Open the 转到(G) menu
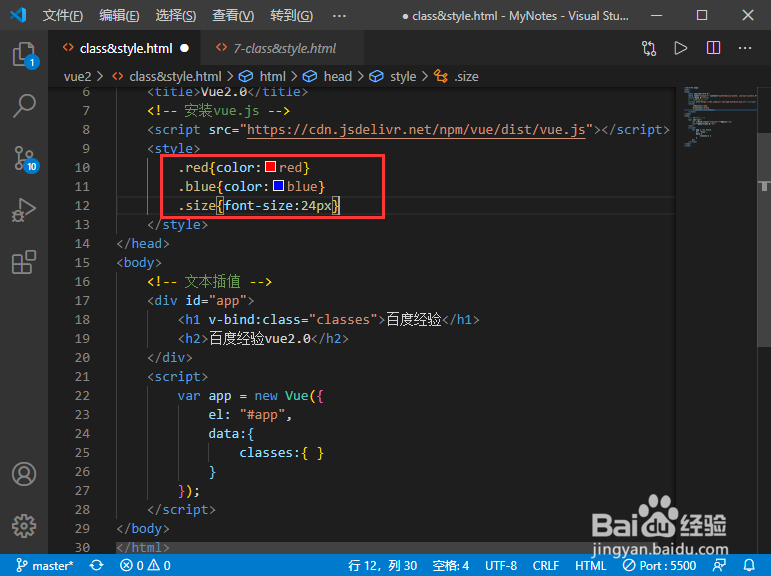 click(x=291, y=16)
